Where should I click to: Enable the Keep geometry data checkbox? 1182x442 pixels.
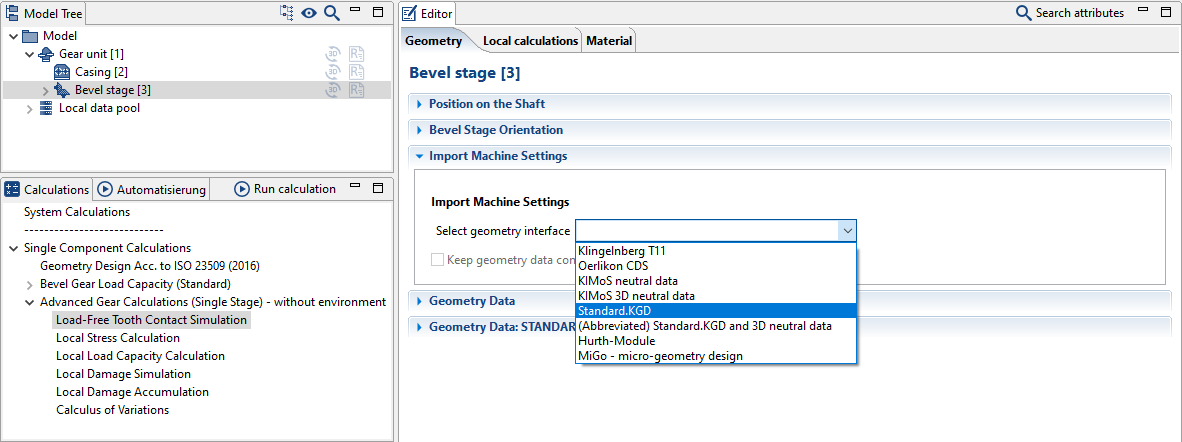pyautogui.click(x=437, y=259)
